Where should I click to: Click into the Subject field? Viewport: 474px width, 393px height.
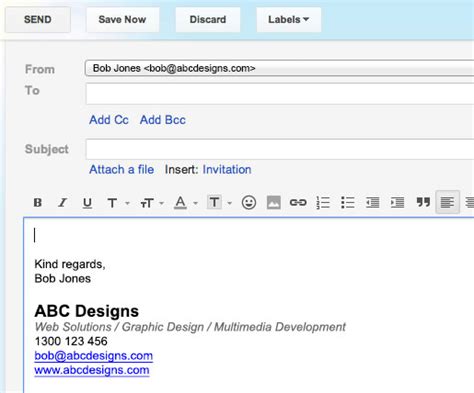coord(280,149)
